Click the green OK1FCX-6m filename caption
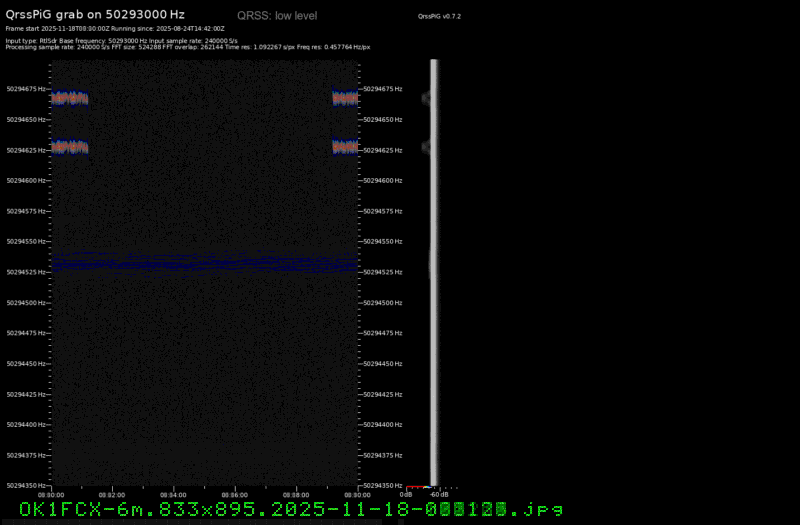This screenshot has width=800, height=525. point(290,510)
